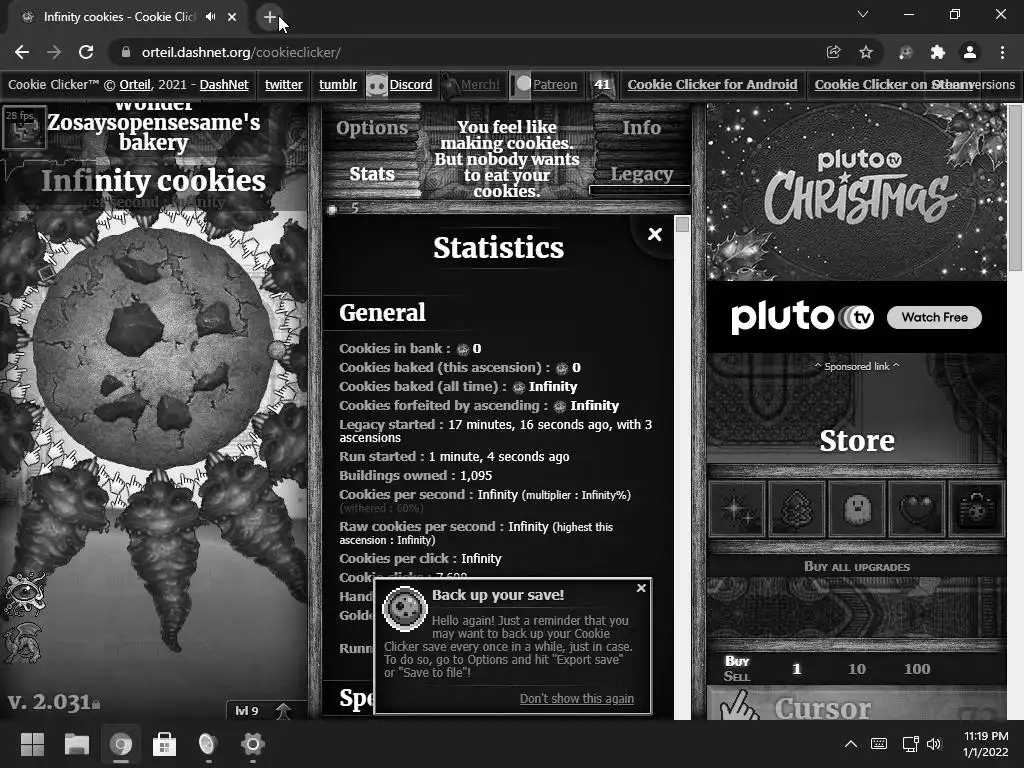Set bulk amount to 100
The image size is (1024, 768).
pyautogui.click(x=917, y=669)
